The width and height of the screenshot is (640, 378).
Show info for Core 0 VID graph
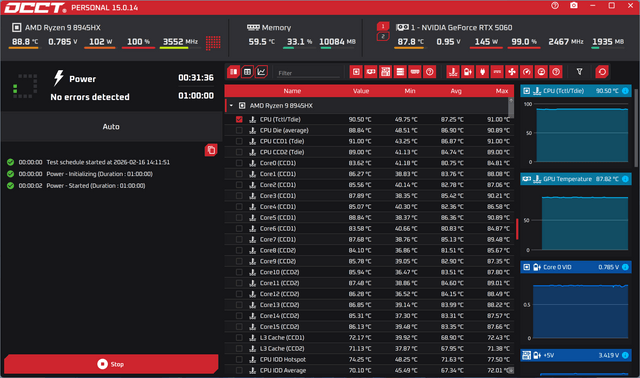coord(625,267)
